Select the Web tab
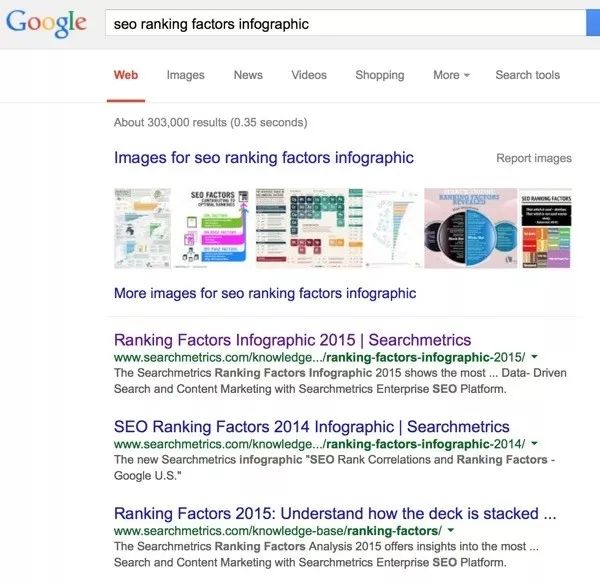Image resolution: width=600 pixels, height=581 pixels. pos(126,75)
